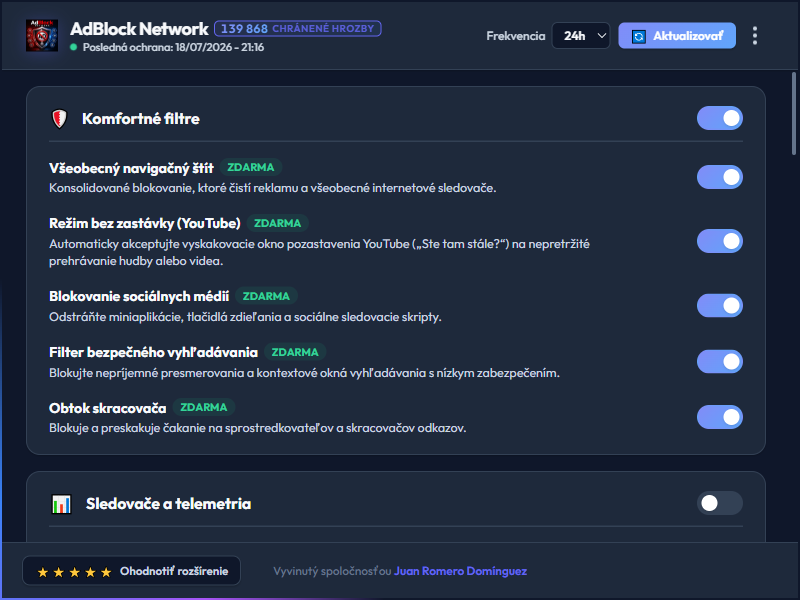
Task: Open the three-dot more options menu
Action: pos(755,36)
